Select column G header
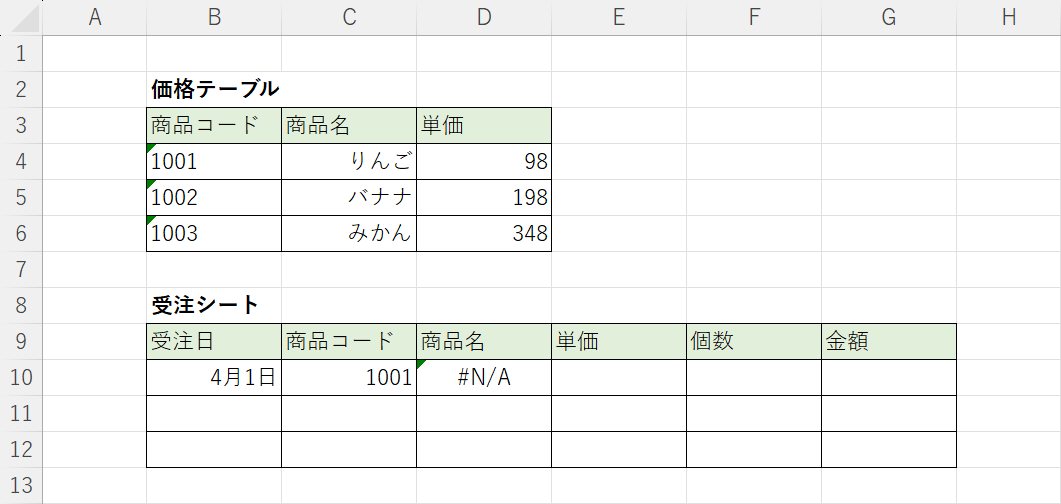Viewport: 1061px width, 504px height. [x=888, y=17]
